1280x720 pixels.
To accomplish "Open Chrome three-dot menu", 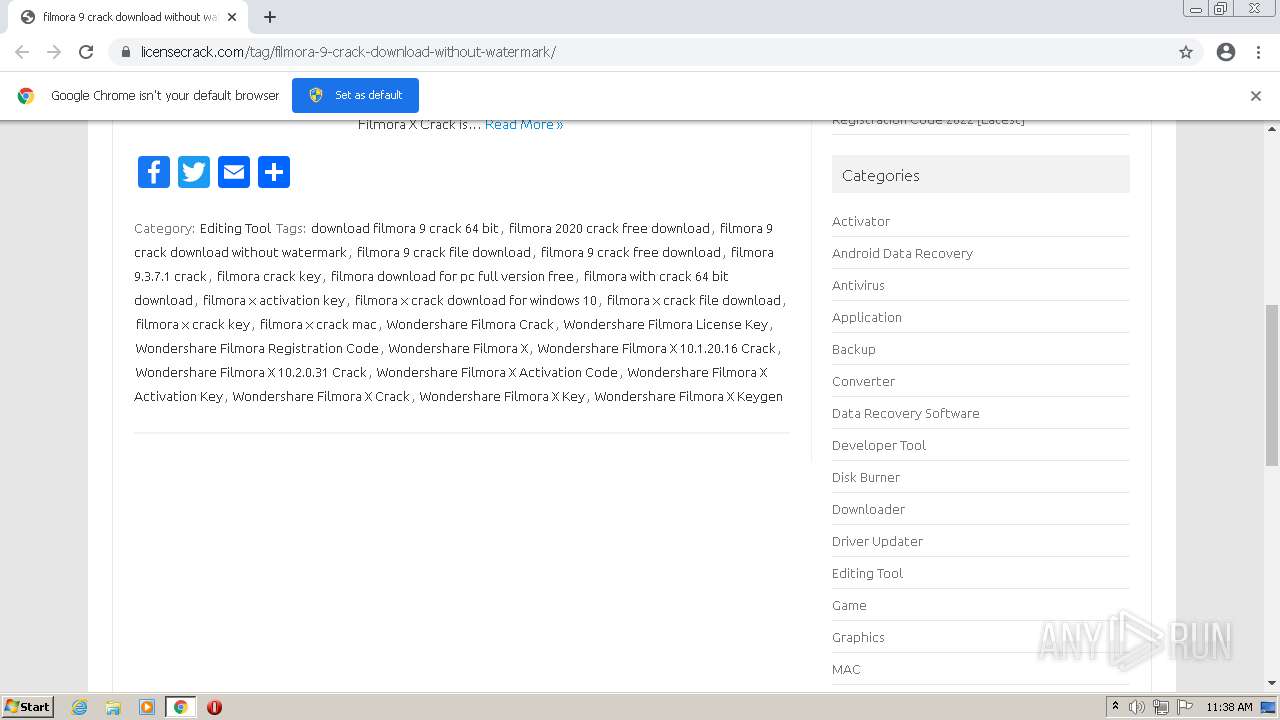I will (x=1258, y=52).
